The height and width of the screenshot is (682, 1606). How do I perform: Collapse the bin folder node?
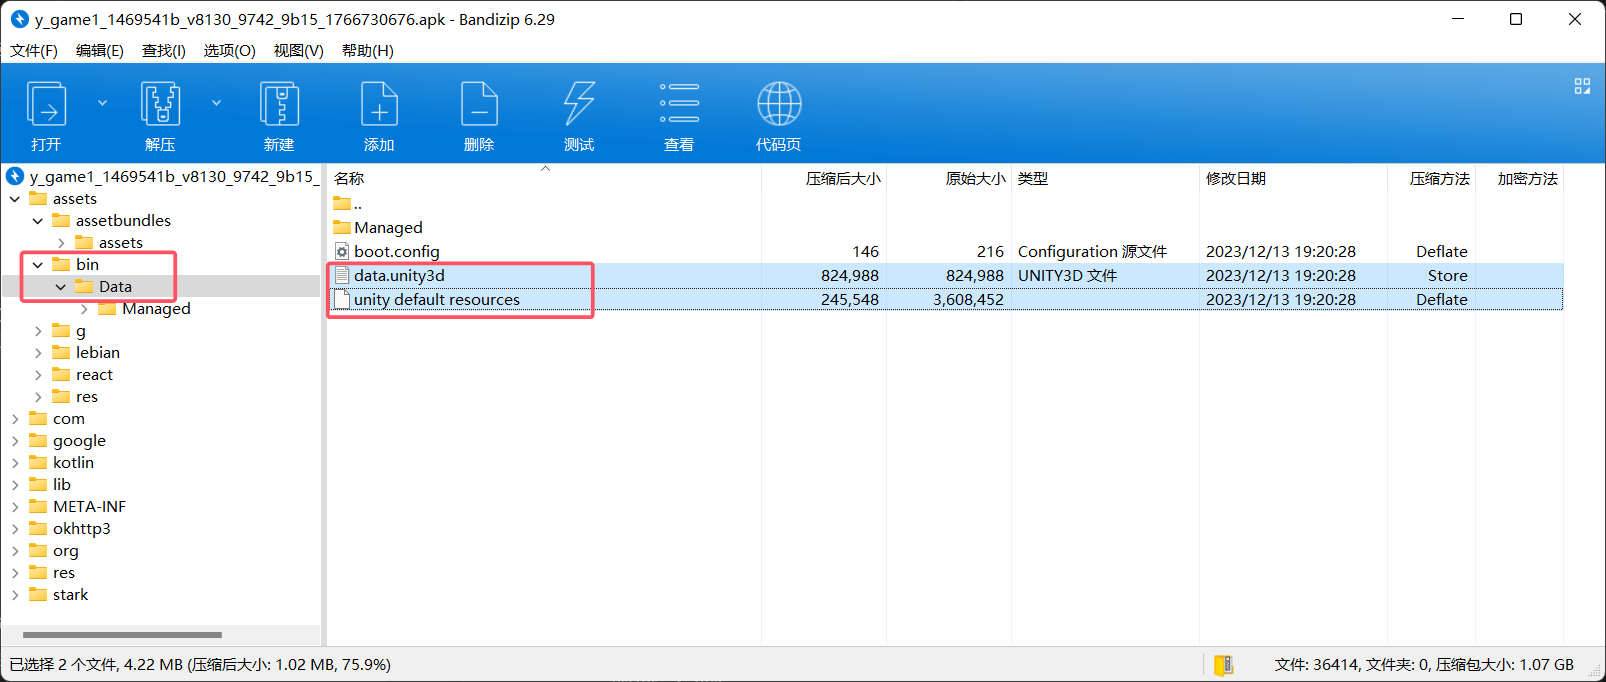pyautogui.click(x=38, y=265)
